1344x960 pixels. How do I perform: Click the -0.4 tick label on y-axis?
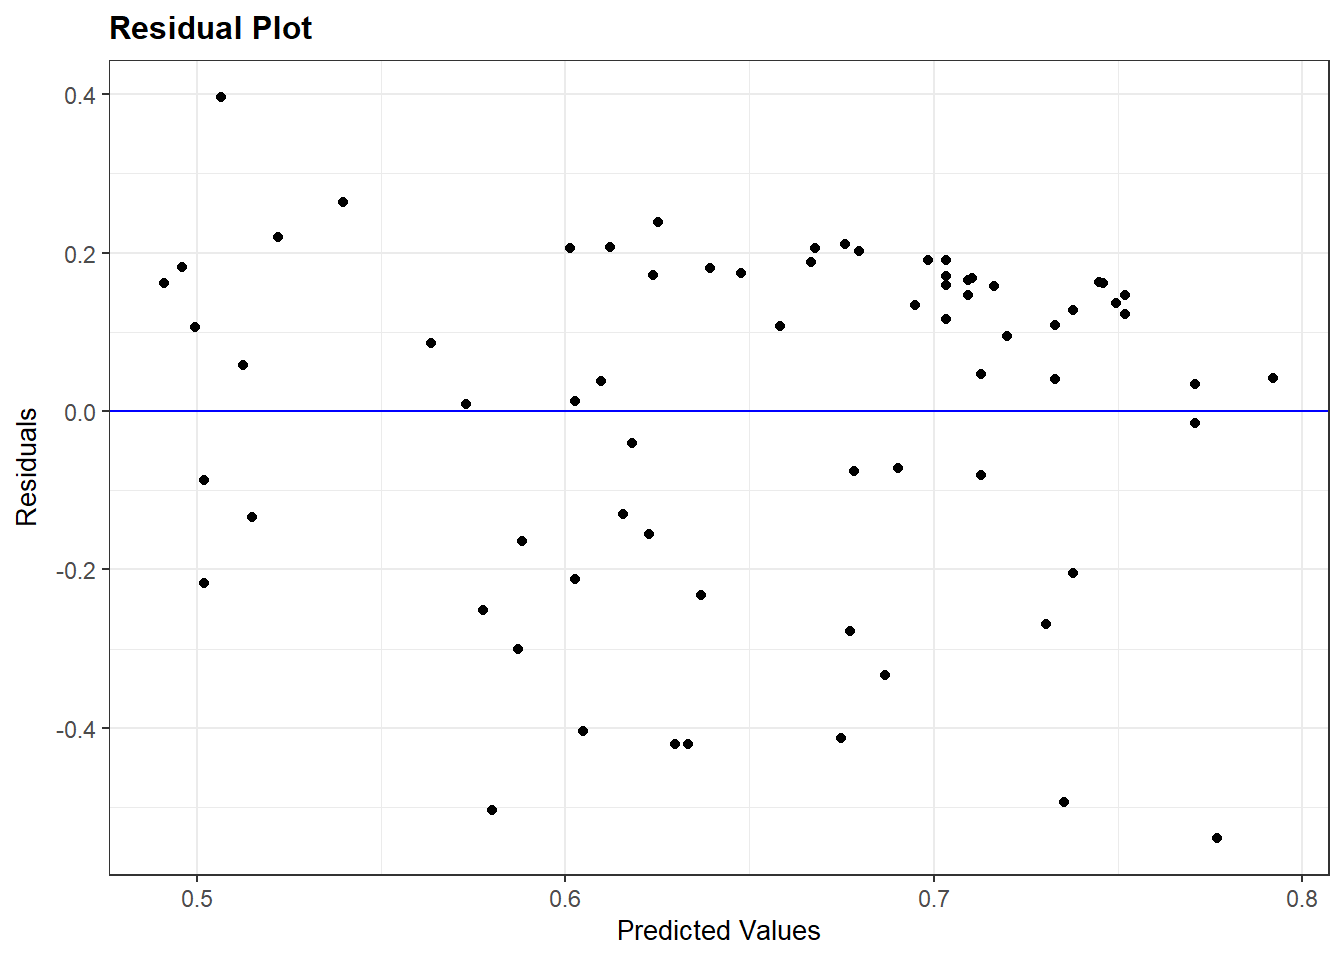click(76, 730)
